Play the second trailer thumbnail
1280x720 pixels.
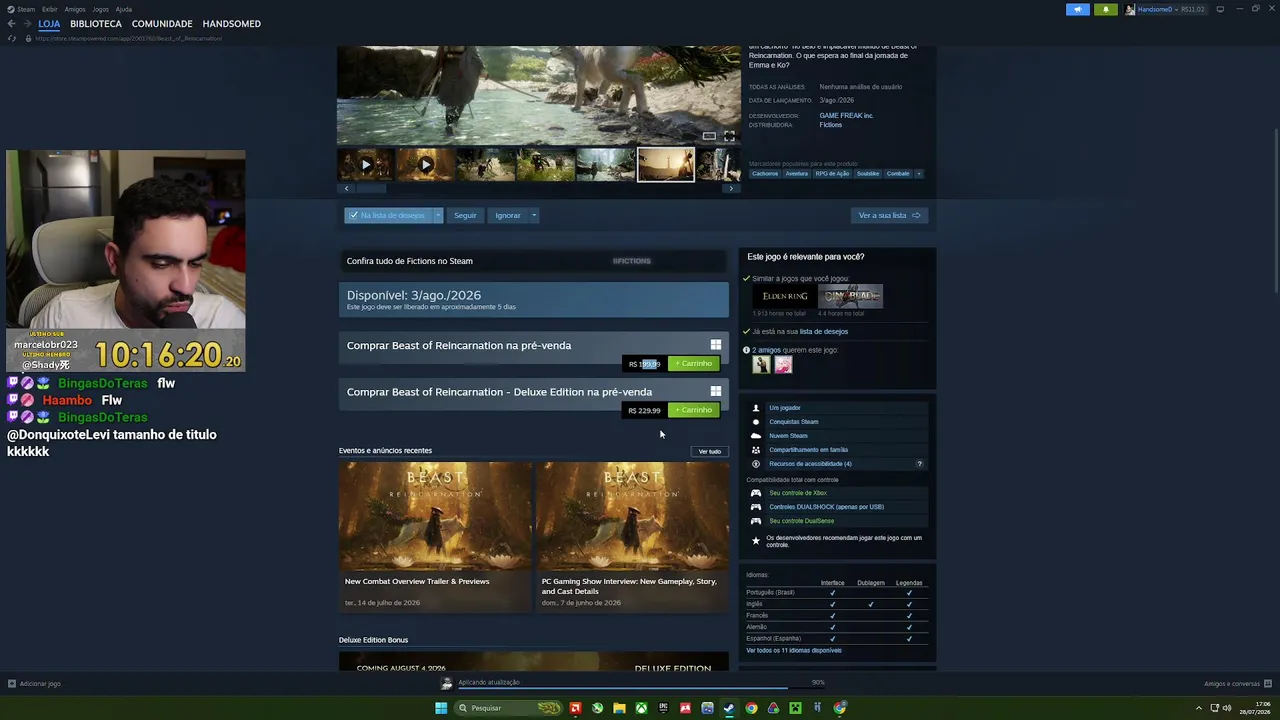[426, 165]
